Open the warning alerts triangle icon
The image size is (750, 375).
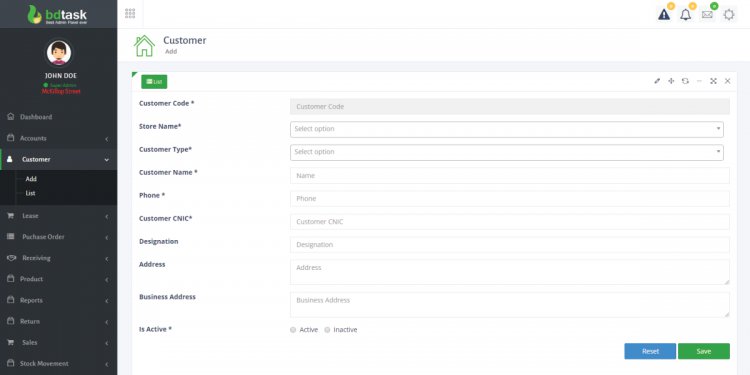pyautogui.click(x=664, y=14)
